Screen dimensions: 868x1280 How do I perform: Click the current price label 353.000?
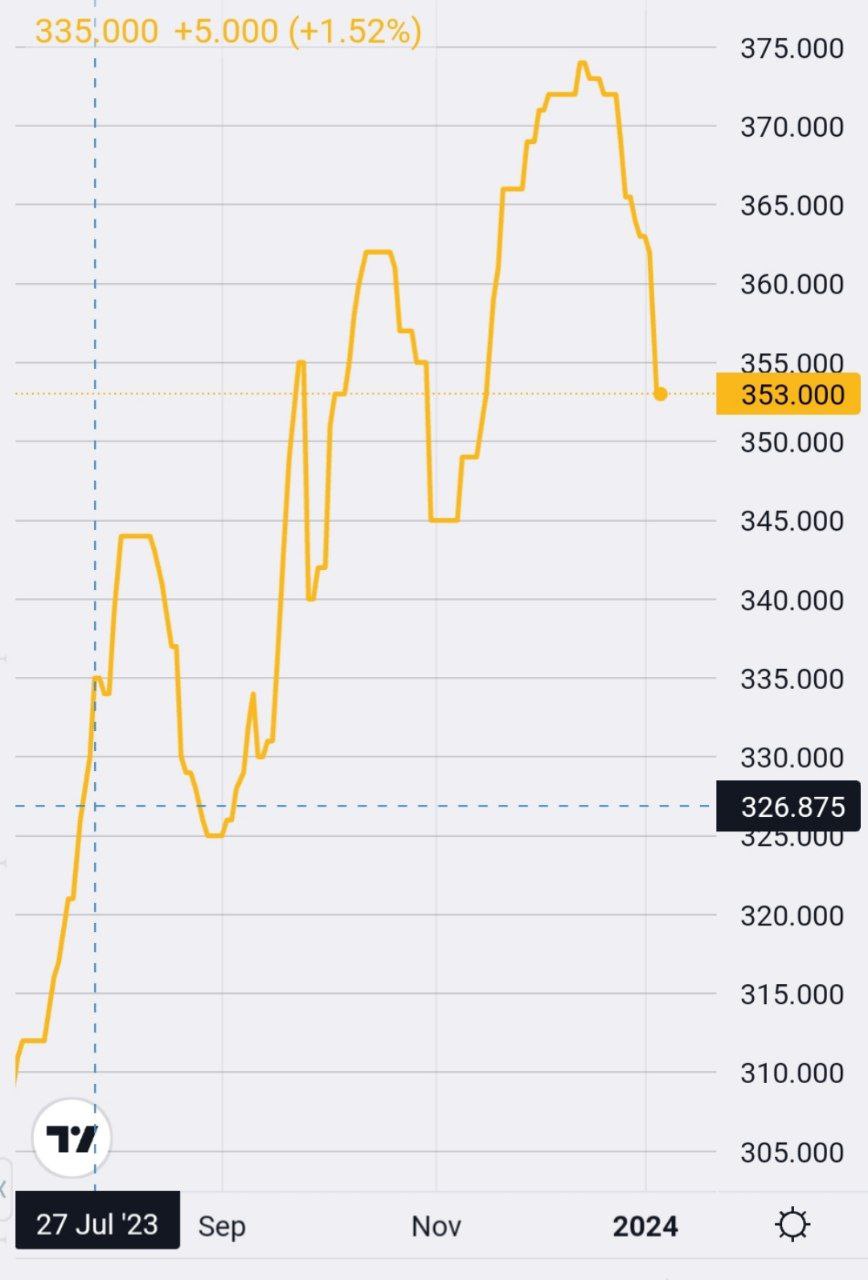click(789, 394)
